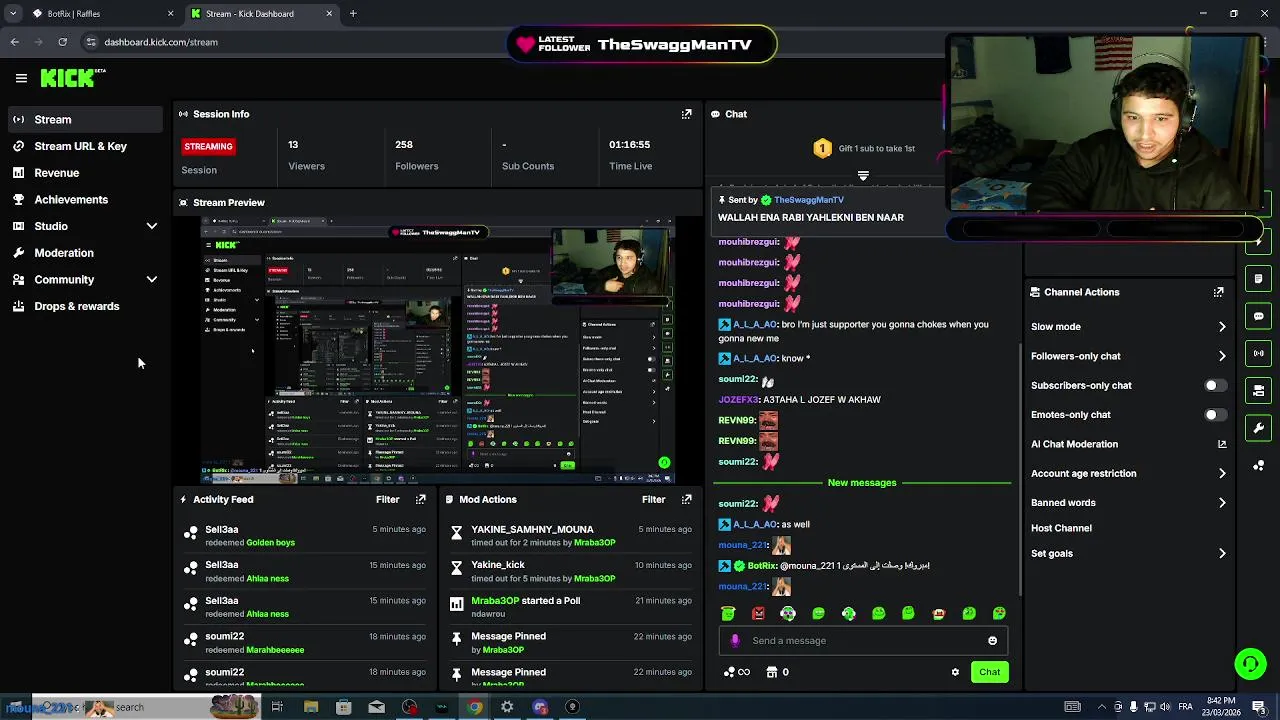Click the Kick logo

[68, 78]
